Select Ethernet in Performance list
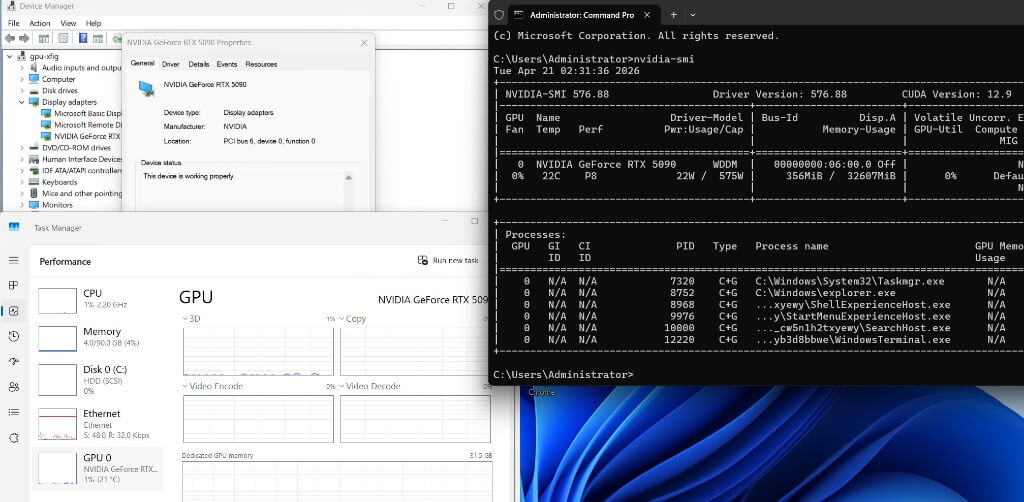The height and width of the screenshot is (502, 1024). tap(97, 424)
